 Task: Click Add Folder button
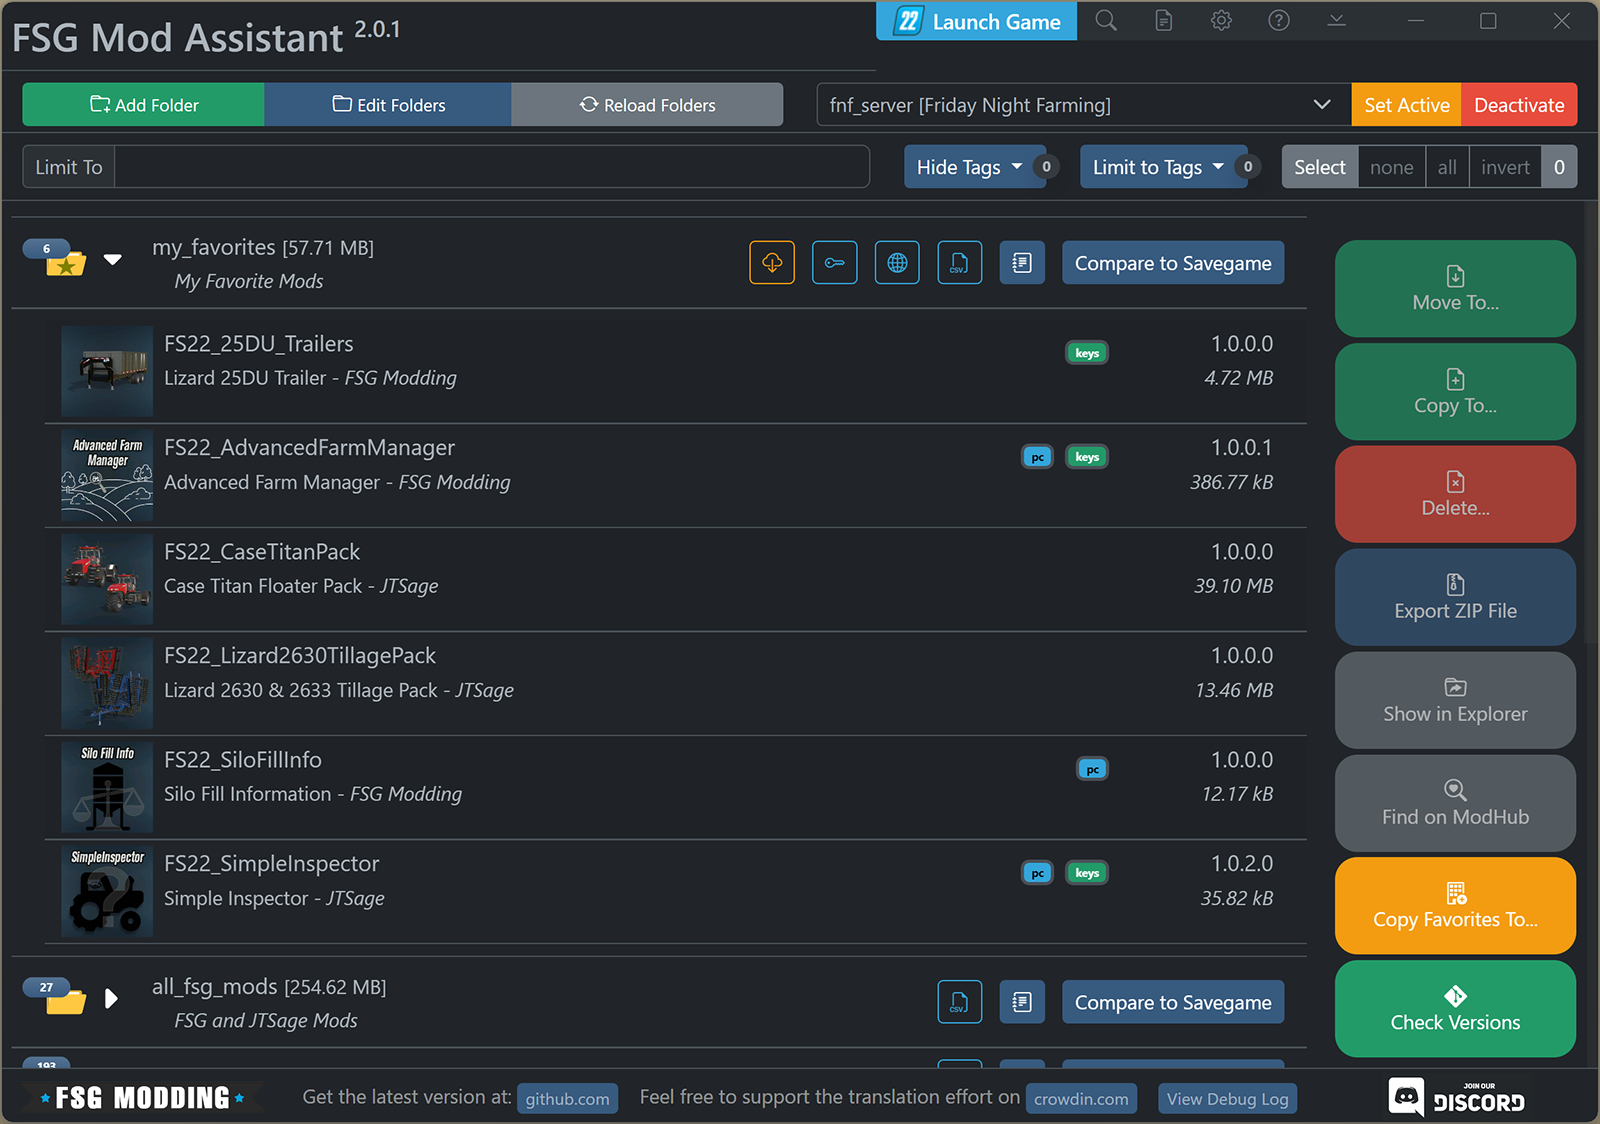(x=143, y=105)
